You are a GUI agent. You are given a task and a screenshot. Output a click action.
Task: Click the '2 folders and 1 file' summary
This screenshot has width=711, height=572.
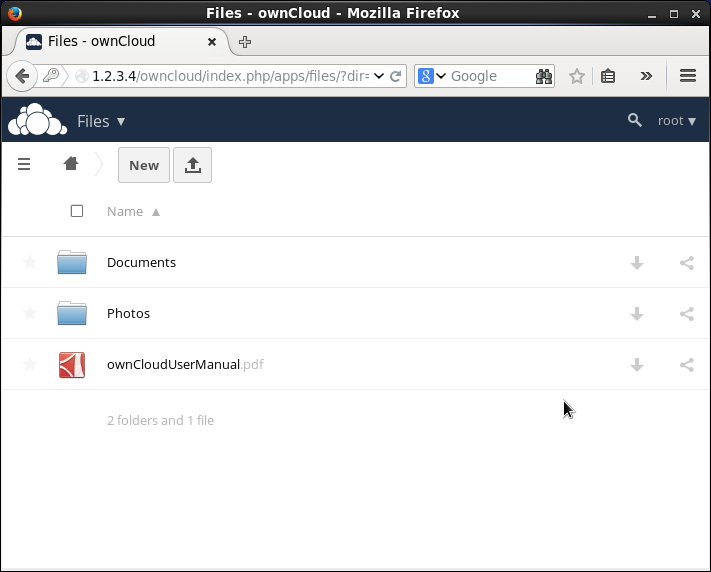tap(160, 420)
